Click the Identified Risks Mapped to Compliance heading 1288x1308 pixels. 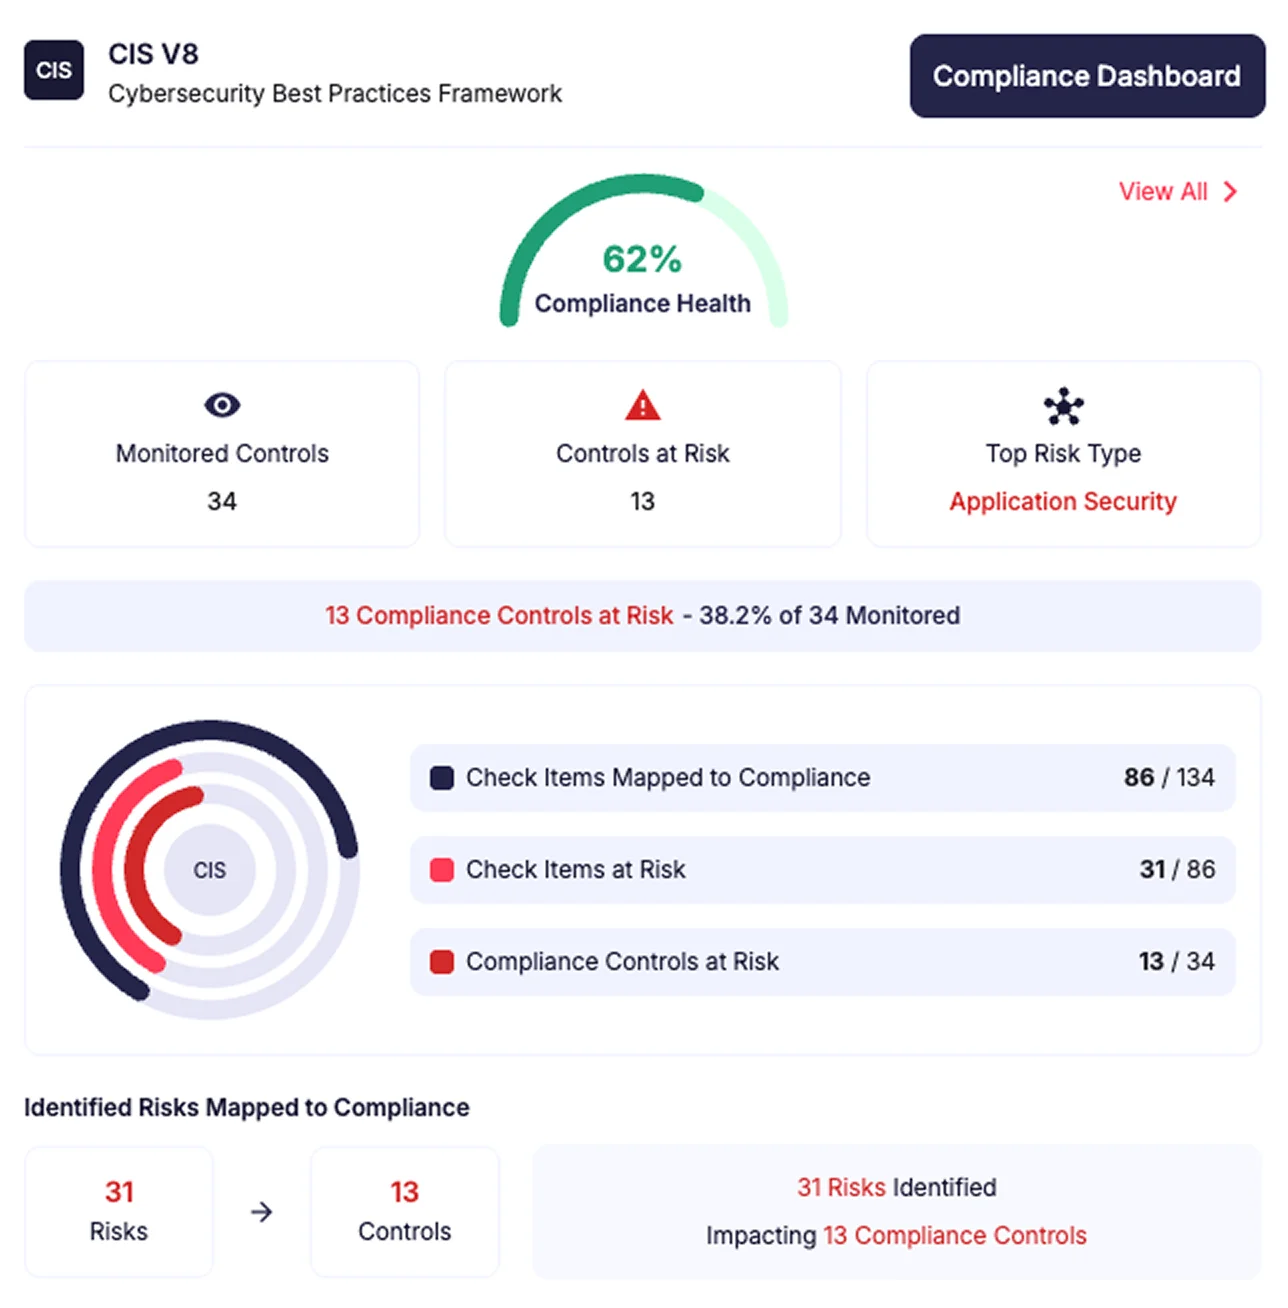(x=247, y=1108)
